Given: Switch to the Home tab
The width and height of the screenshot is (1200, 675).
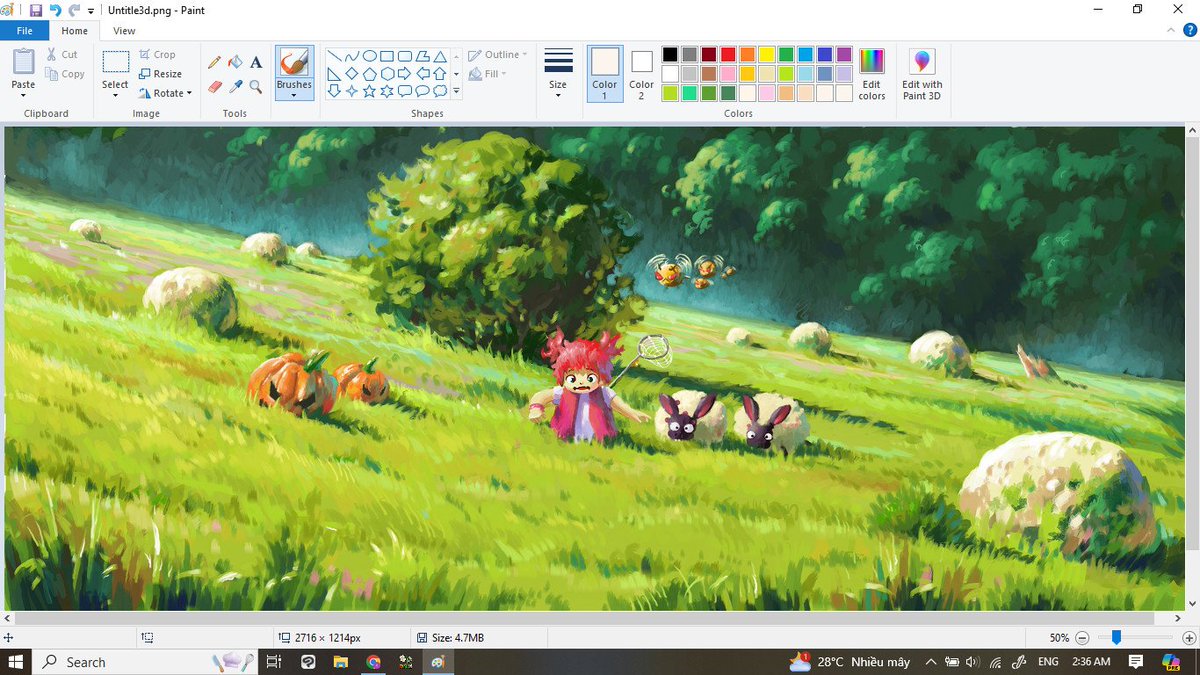Looking at the screenshot, I should (x=75, y=31).
